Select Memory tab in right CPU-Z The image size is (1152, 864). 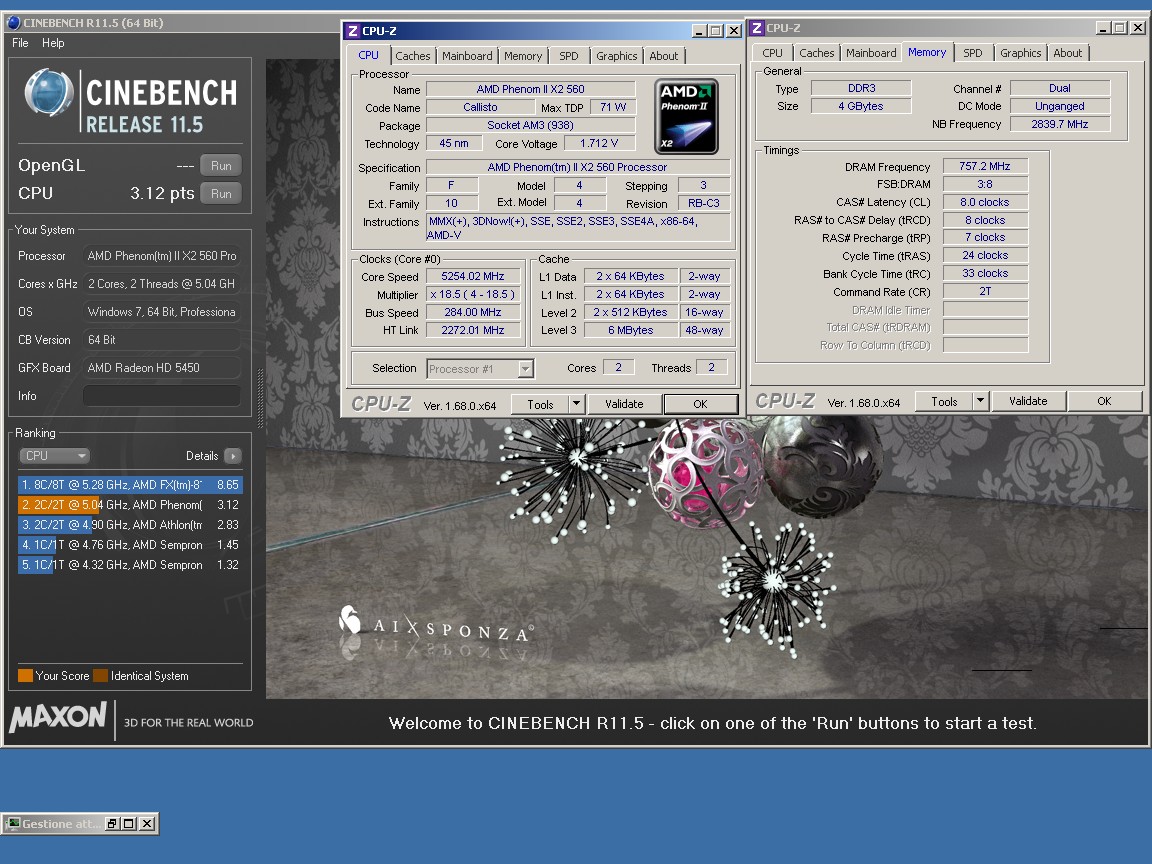coord(926,52)
